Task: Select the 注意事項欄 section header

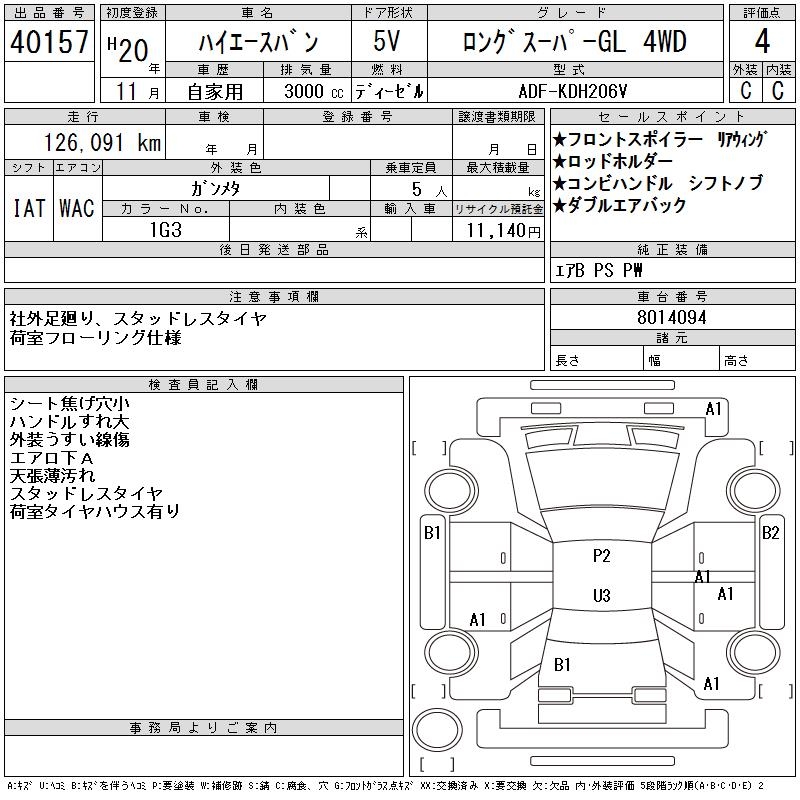Action: (x=274, y=297)
